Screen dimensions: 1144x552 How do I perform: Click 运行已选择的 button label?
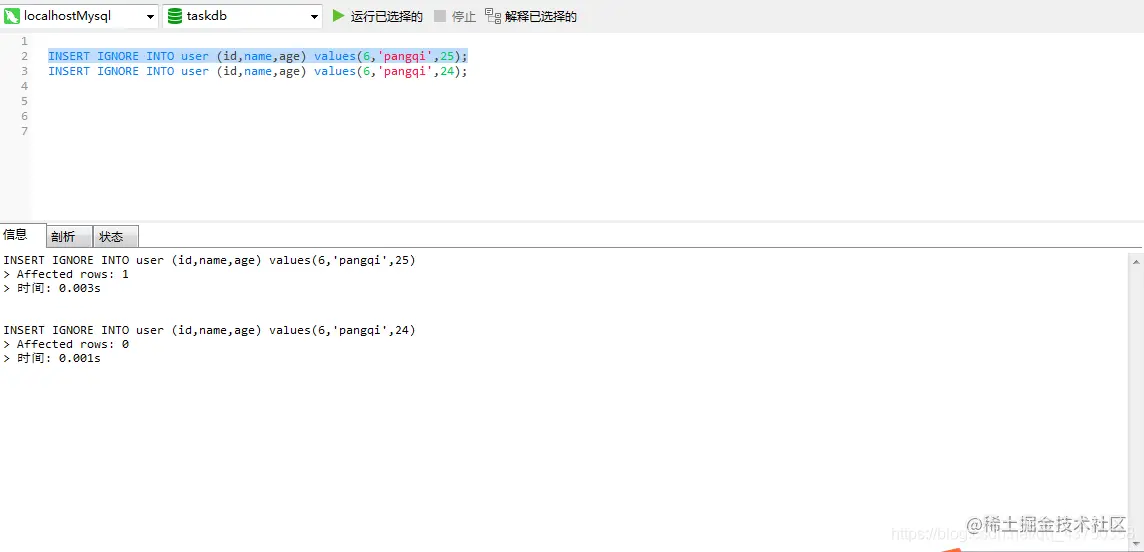pyautogui.click(x=387, y=17)
